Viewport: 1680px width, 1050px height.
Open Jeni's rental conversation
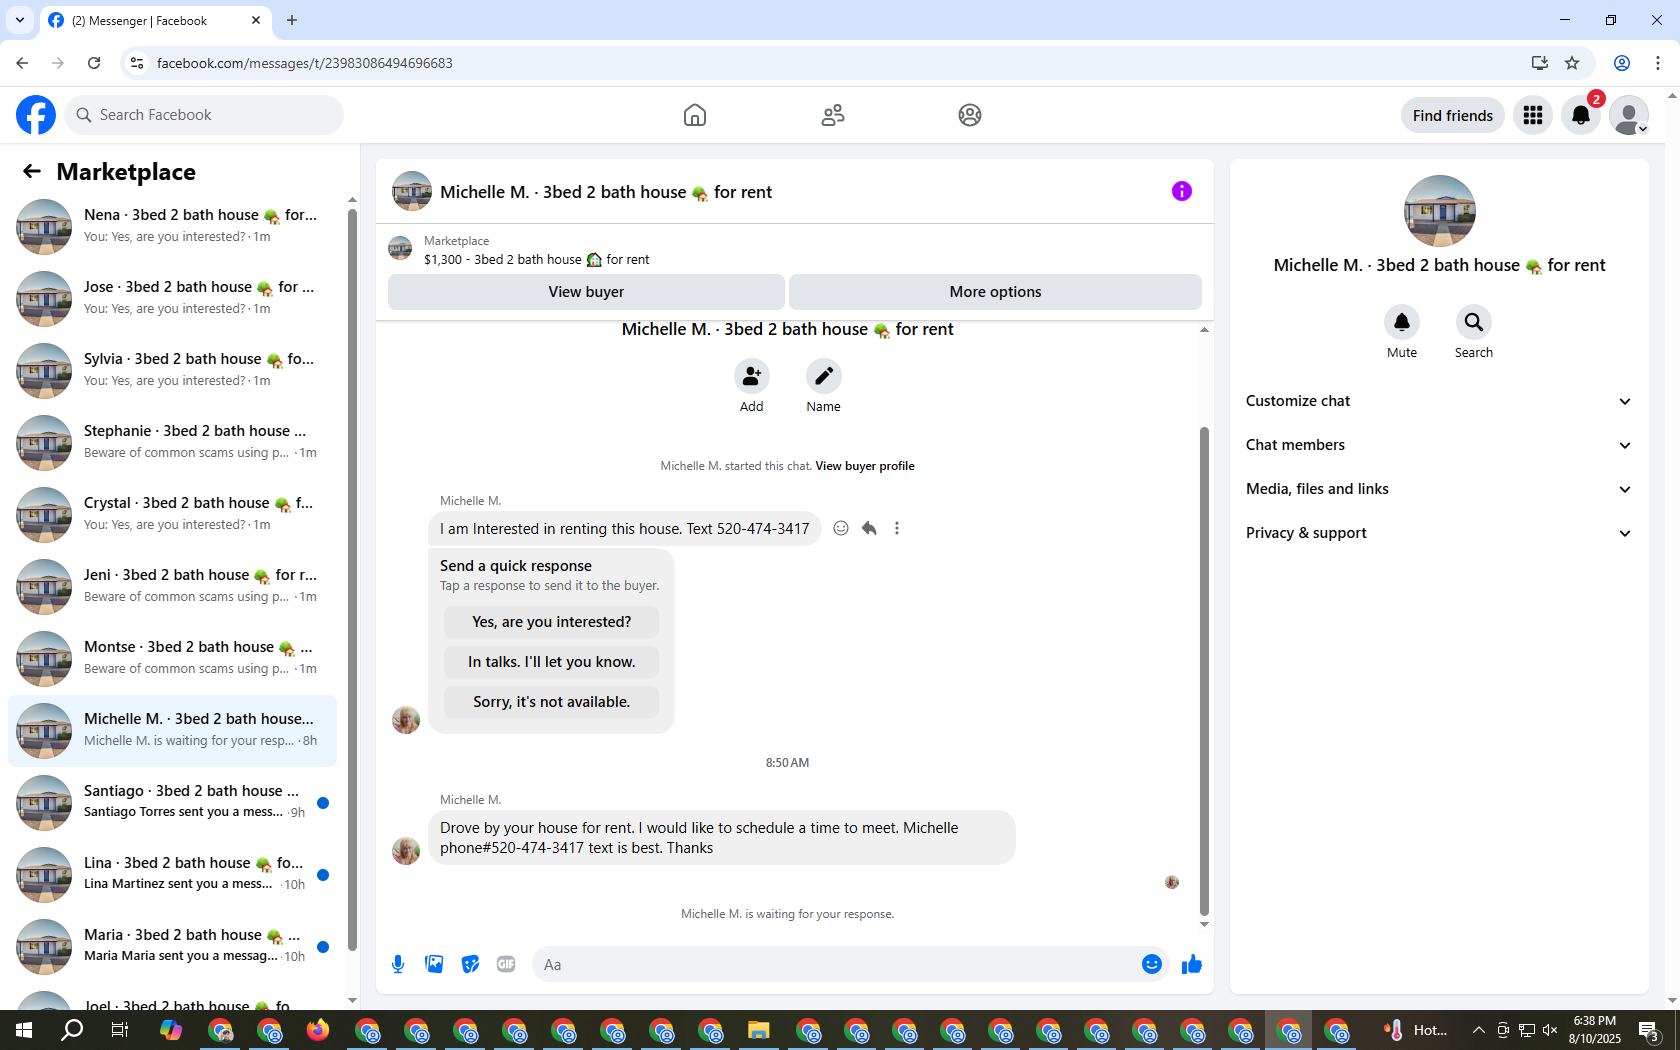pos(172,586)
